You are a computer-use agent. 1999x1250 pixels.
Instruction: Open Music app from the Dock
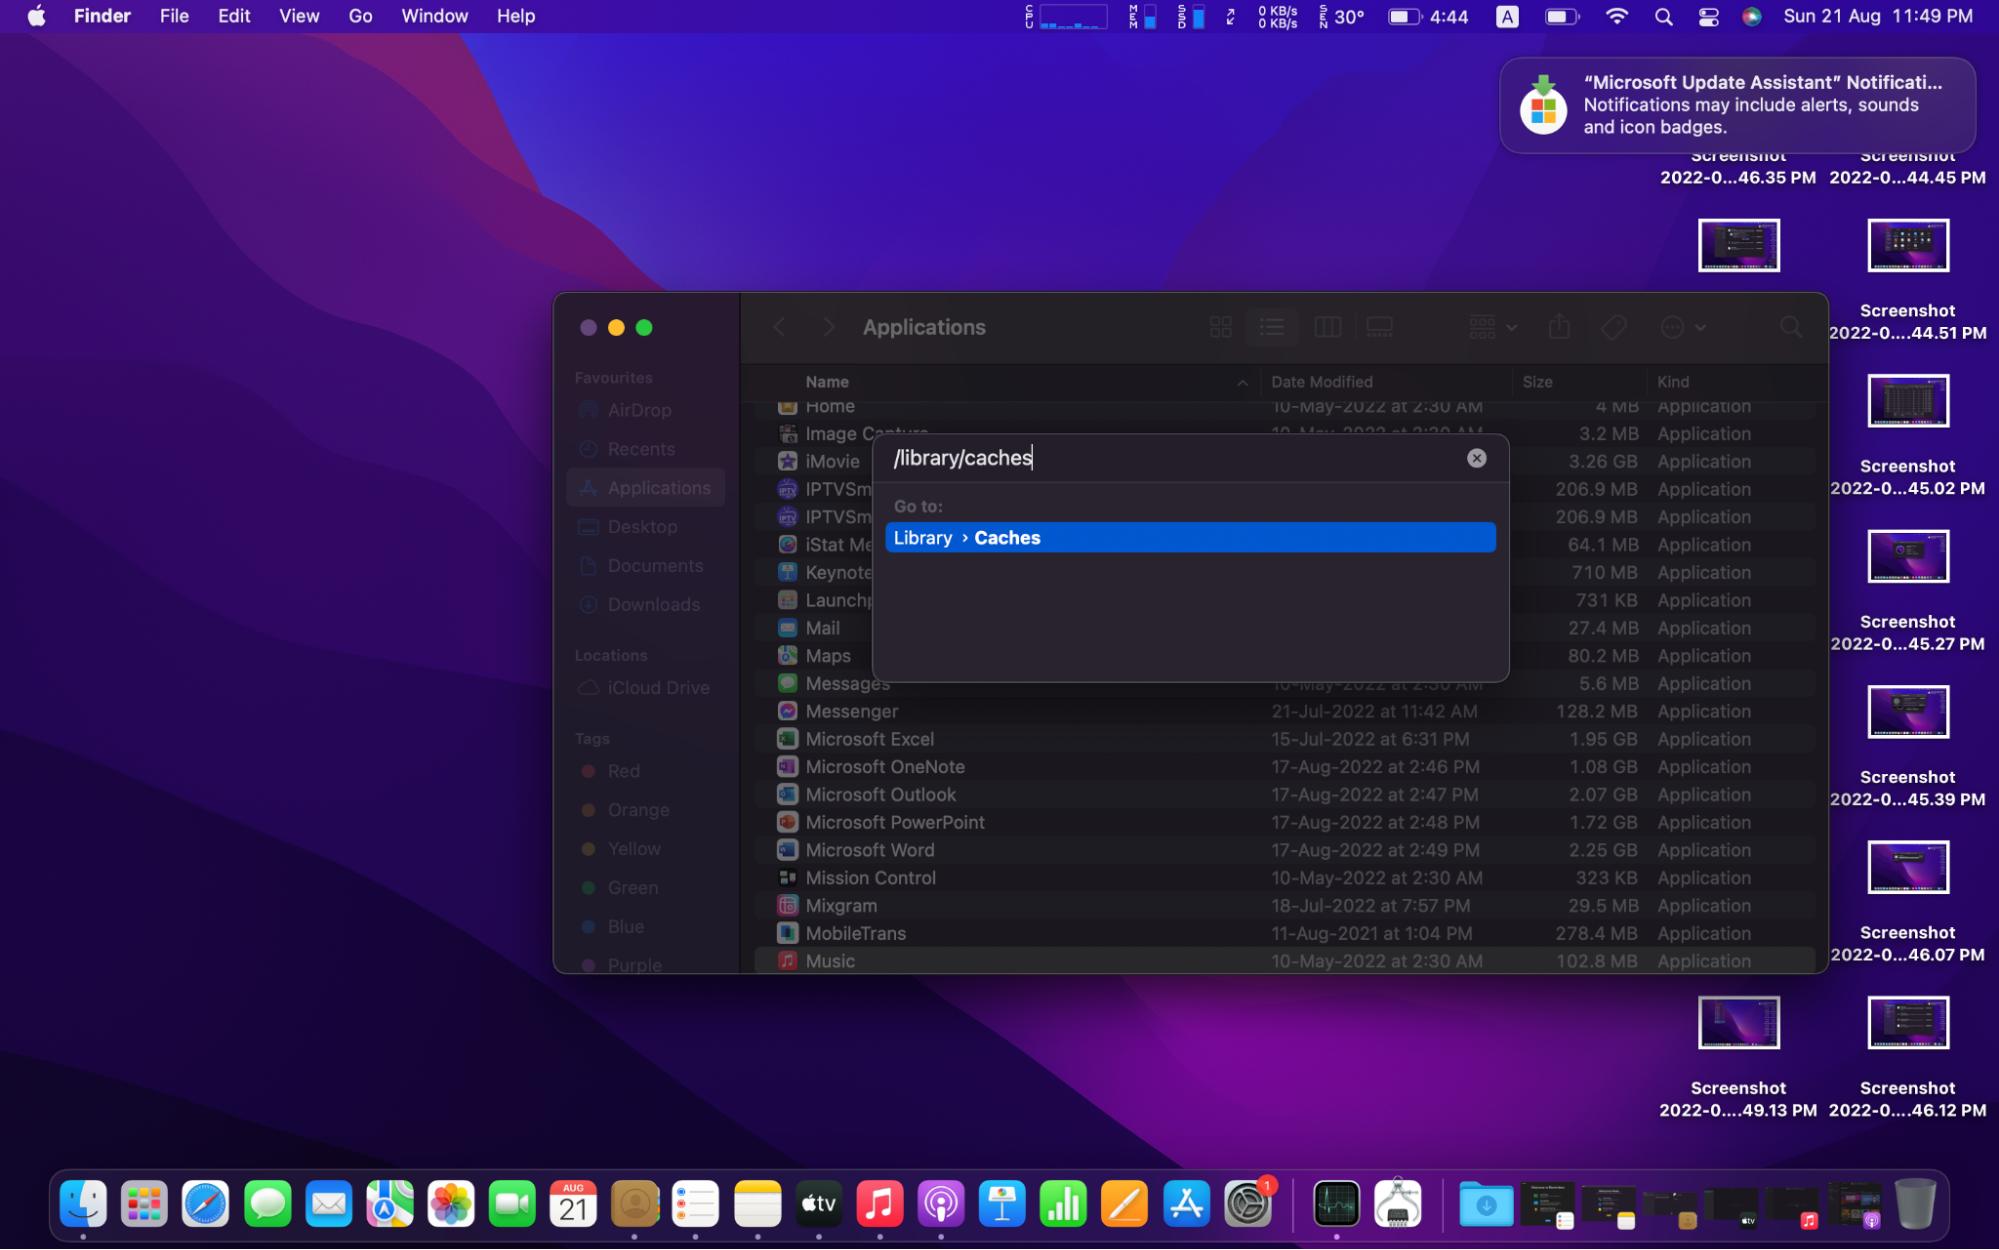coord(880,1204)
